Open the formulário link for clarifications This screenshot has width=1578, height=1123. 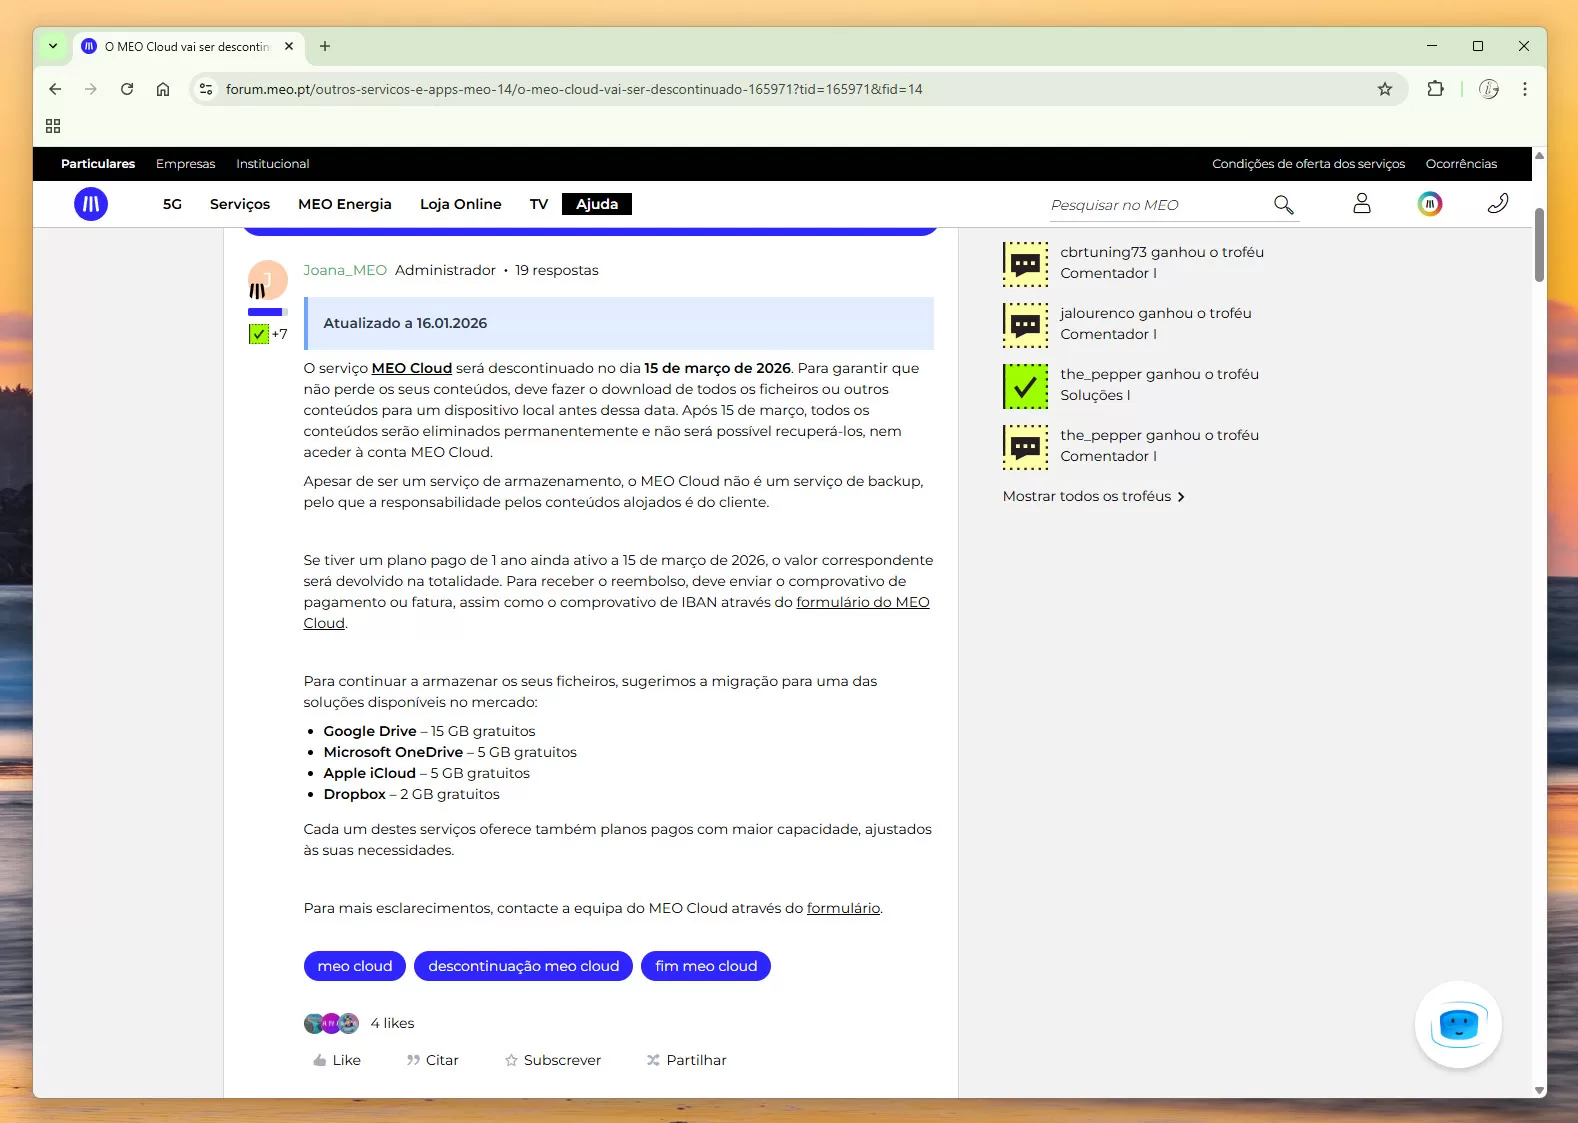click(844, 908)
